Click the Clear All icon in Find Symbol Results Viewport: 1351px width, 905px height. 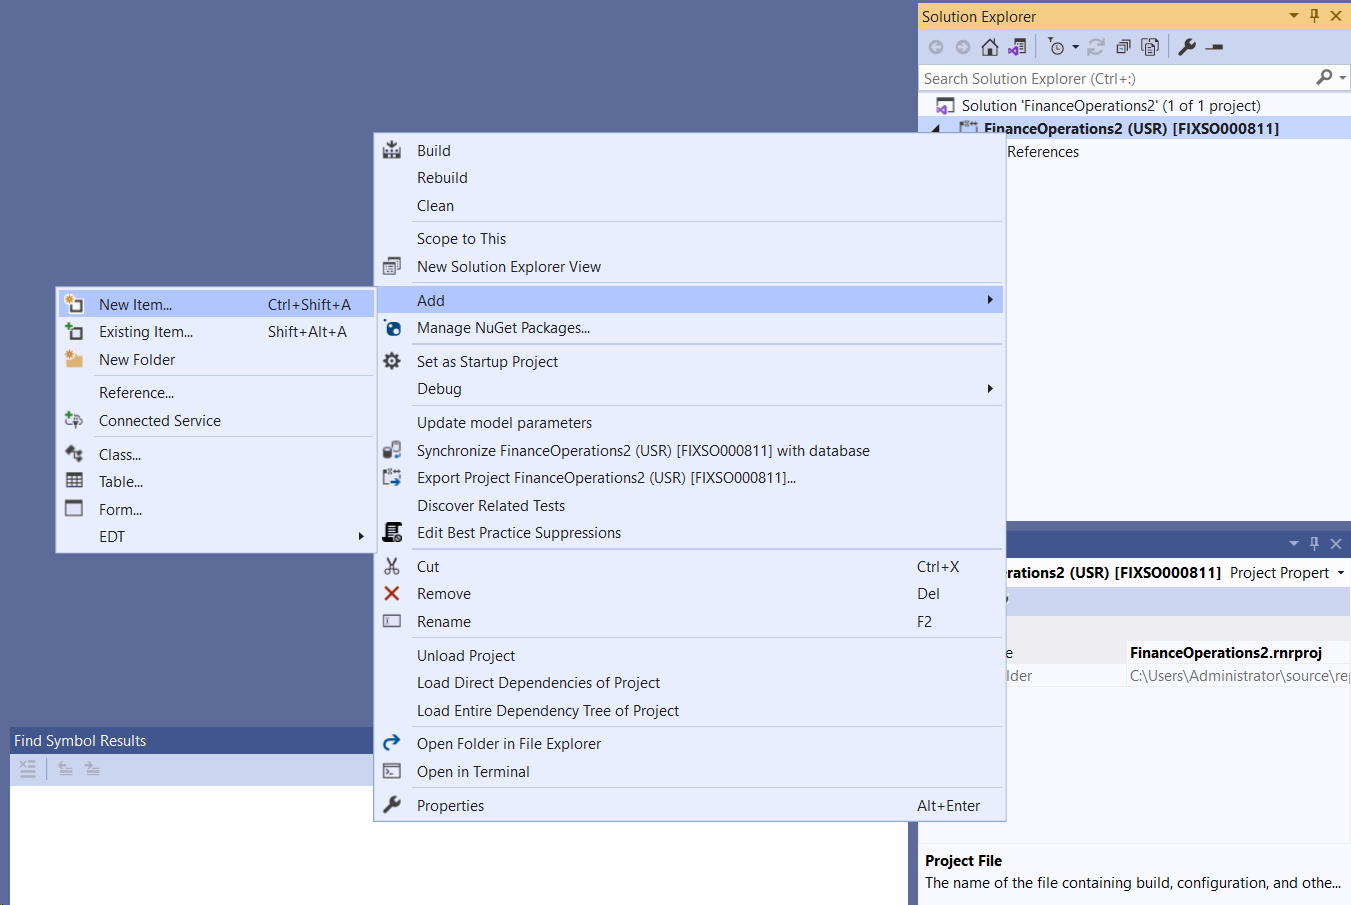pyautogui.click(x=27, y=769)
